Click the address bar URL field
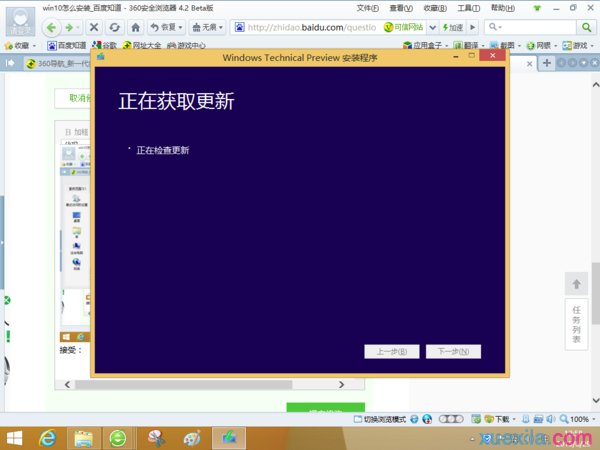This screenshot has height=450, width=600. point(311,27)
